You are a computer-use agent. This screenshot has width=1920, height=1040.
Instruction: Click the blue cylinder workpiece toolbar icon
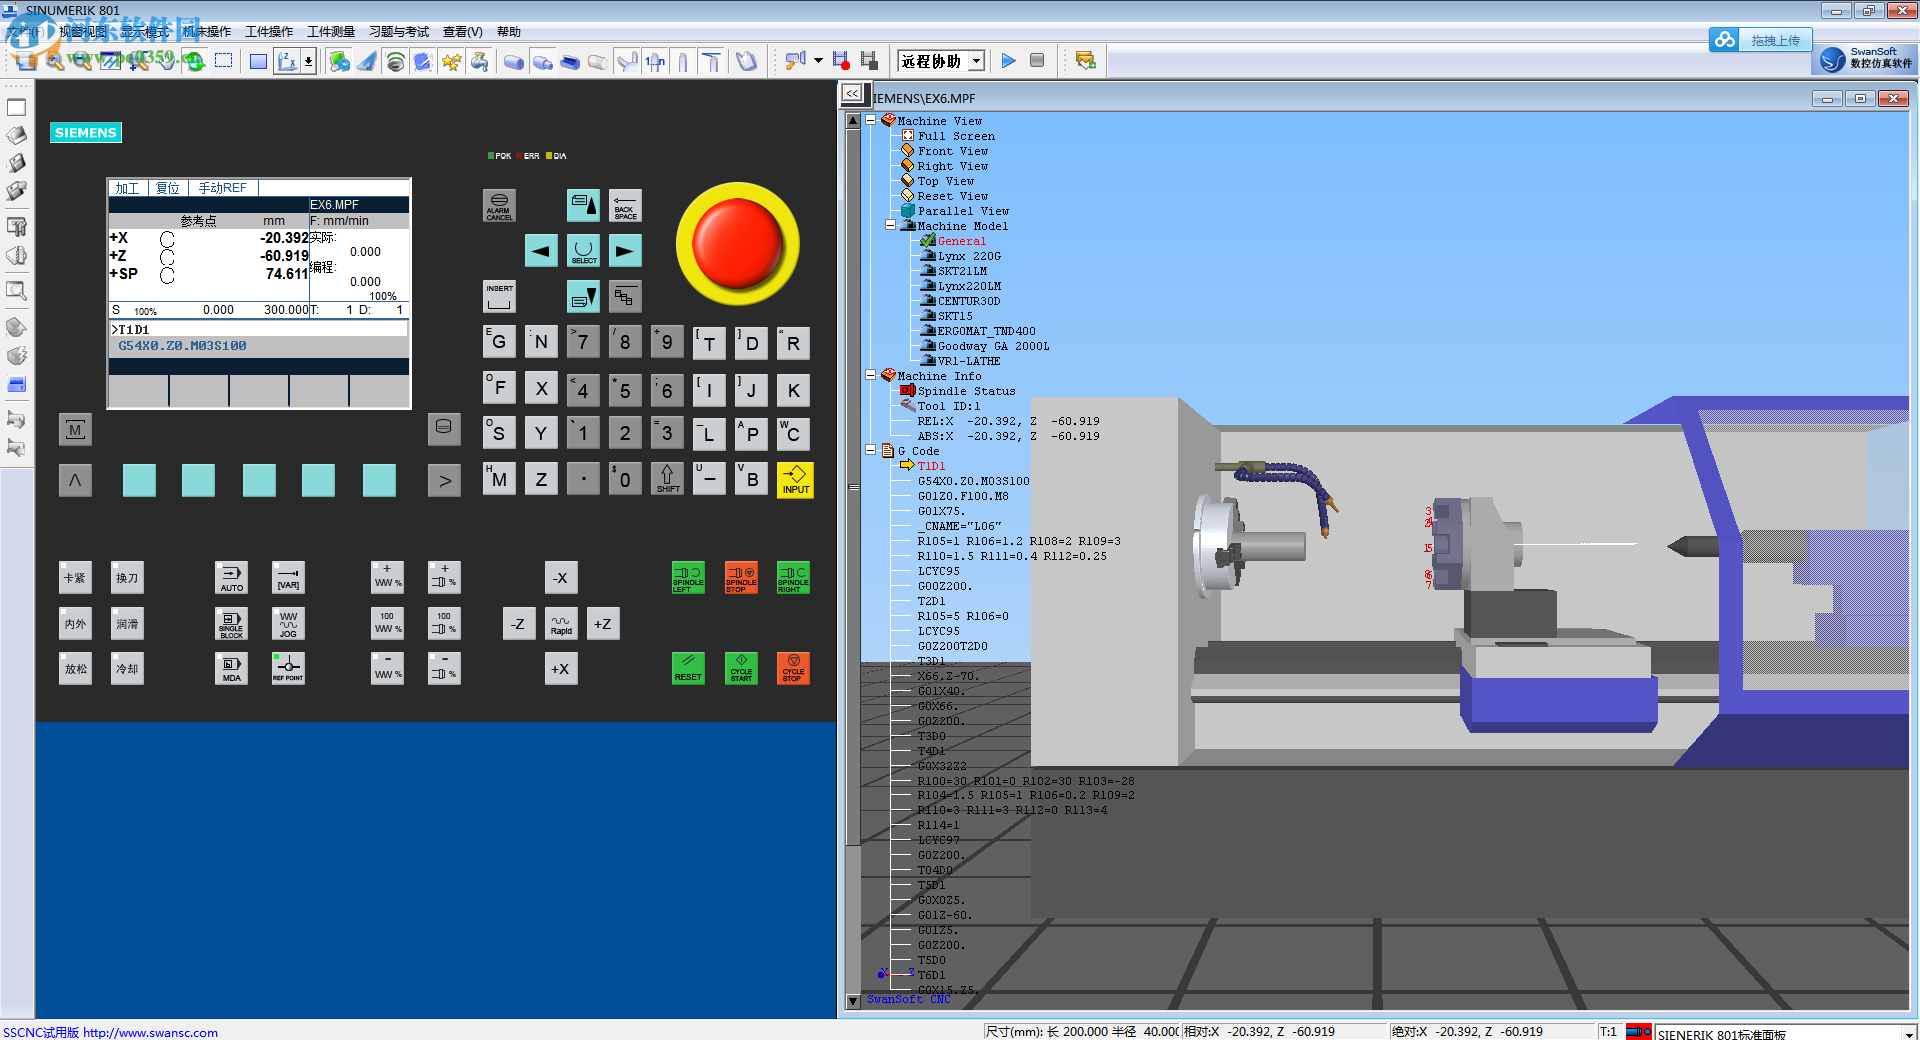[x=513, y=62]
